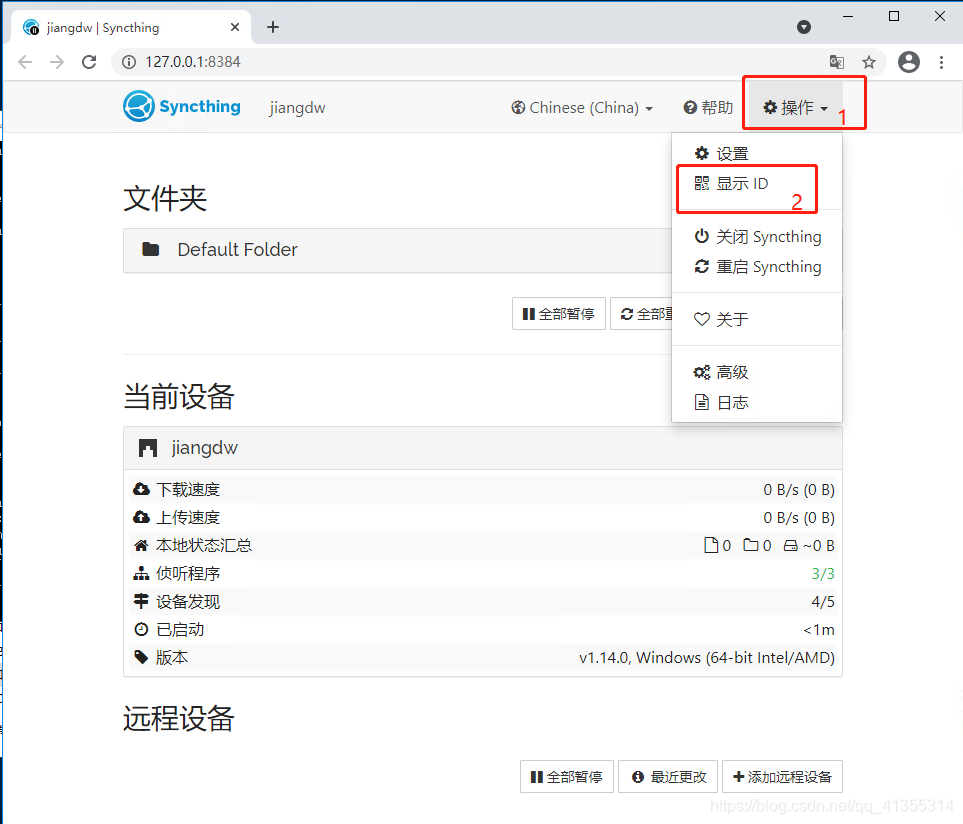Expand the Default Folder panel
Image resolution: width=963 pixels, height=824 pixels.
[397, 250]
